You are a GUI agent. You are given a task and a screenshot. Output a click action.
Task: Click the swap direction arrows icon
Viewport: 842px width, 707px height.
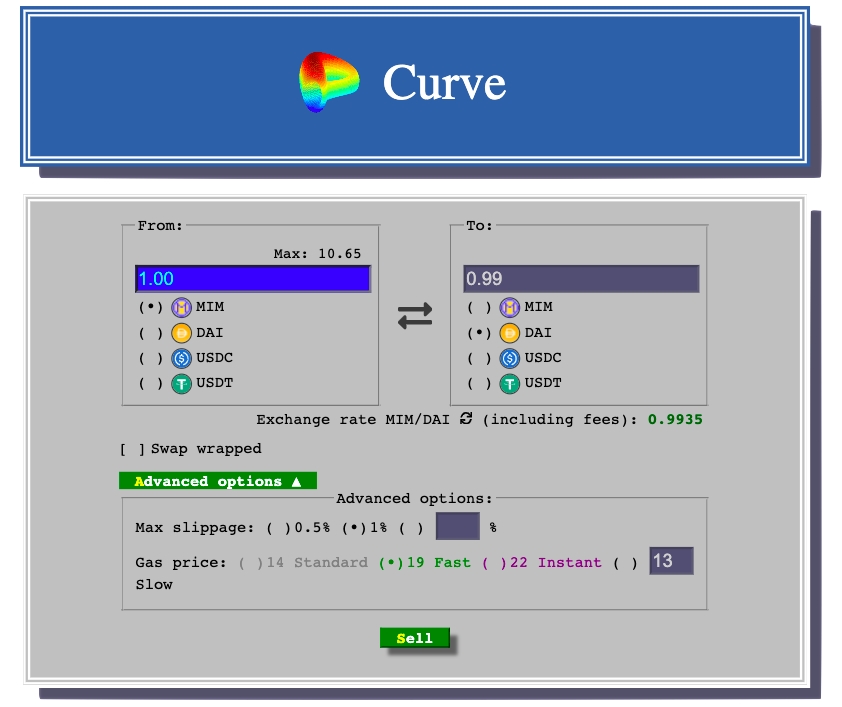click(415, 316)
